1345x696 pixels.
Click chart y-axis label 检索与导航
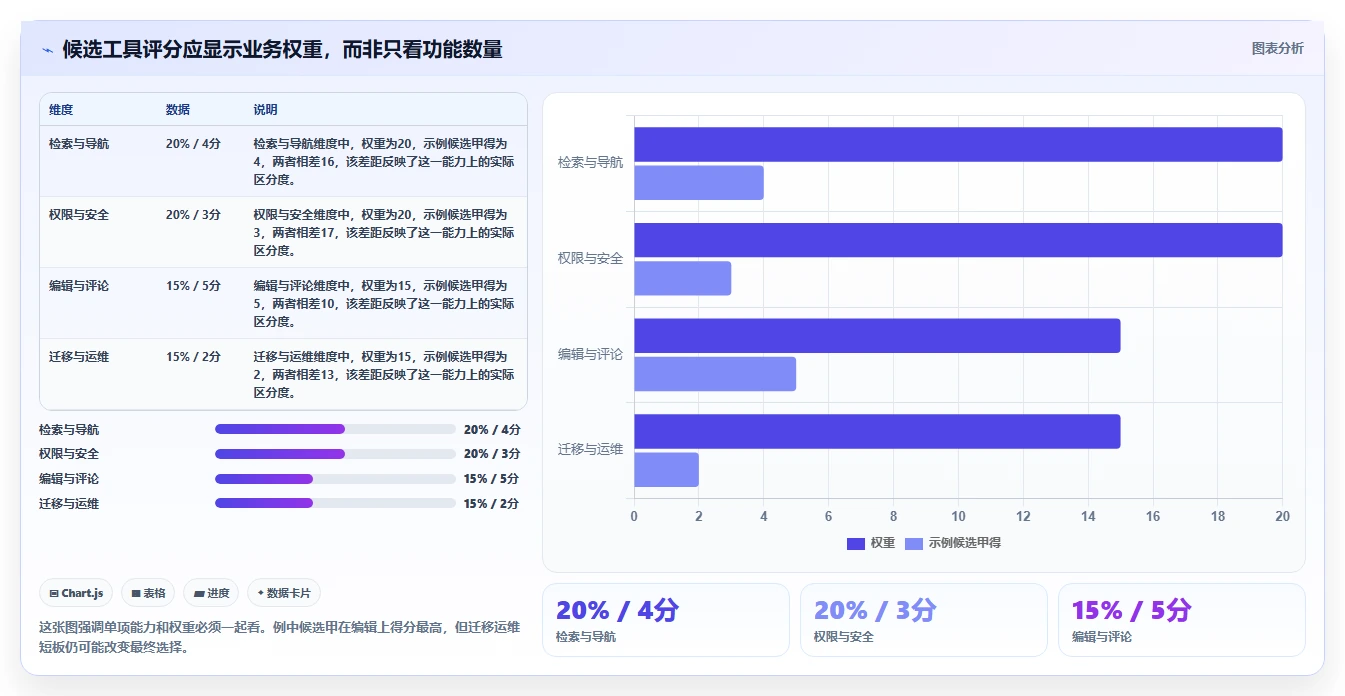click(590, 162)
